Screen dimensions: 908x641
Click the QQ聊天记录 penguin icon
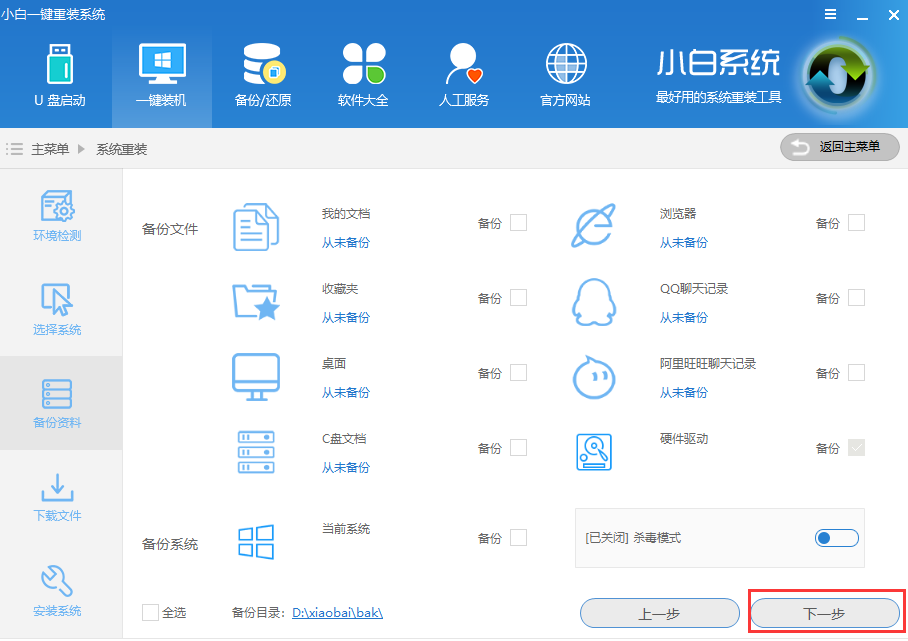(x=594, y=301)
